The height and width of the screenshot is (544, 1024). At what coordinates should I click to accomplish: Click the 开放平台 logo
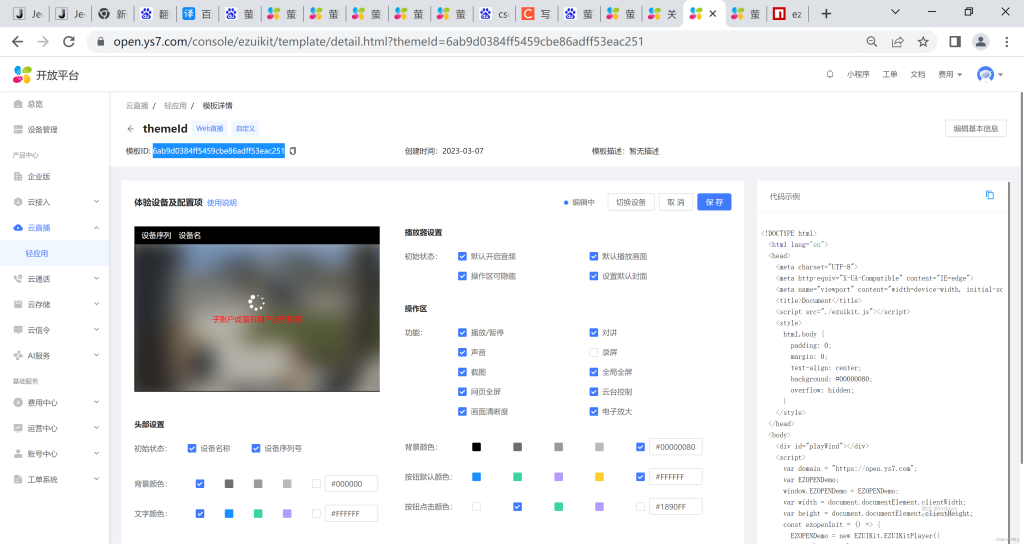(46, 75)
